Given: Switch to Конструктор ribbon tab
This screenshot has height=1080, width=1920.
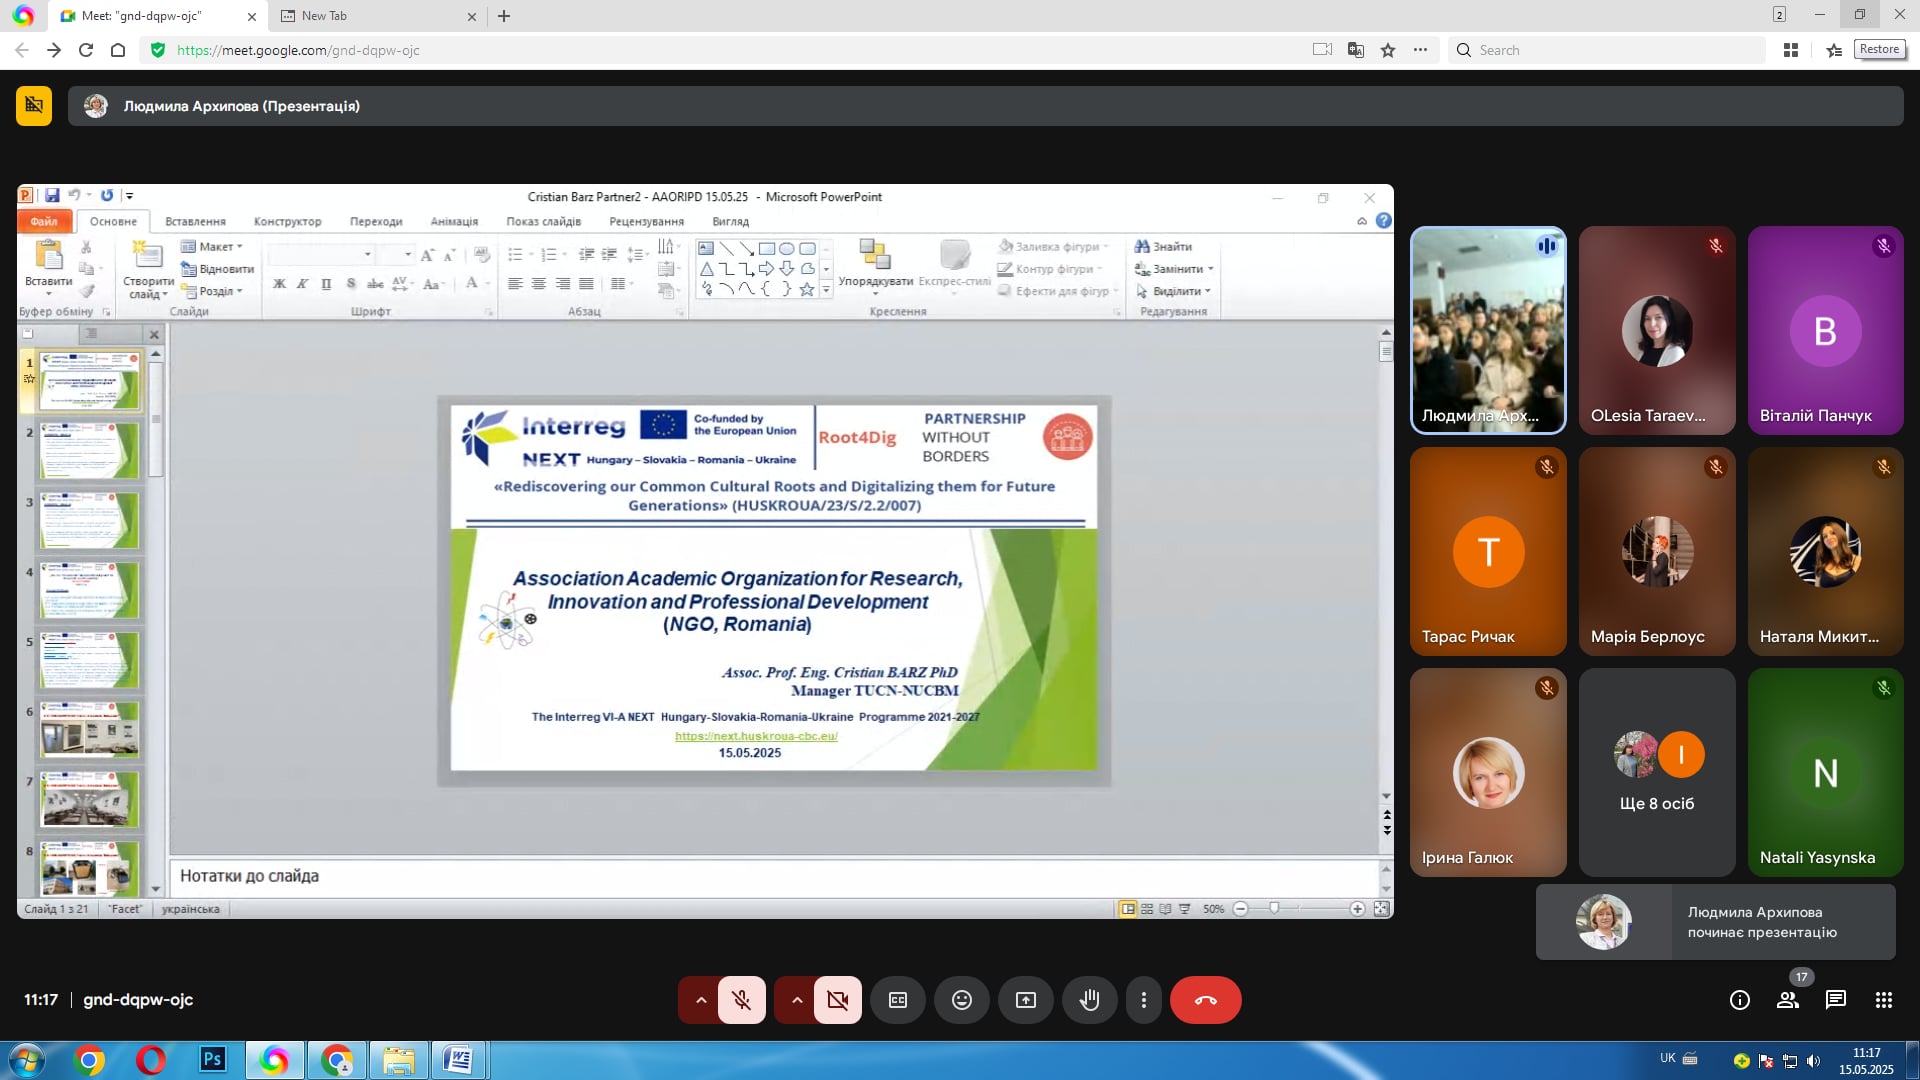Looking at the screenshot, I should [287, 221].
